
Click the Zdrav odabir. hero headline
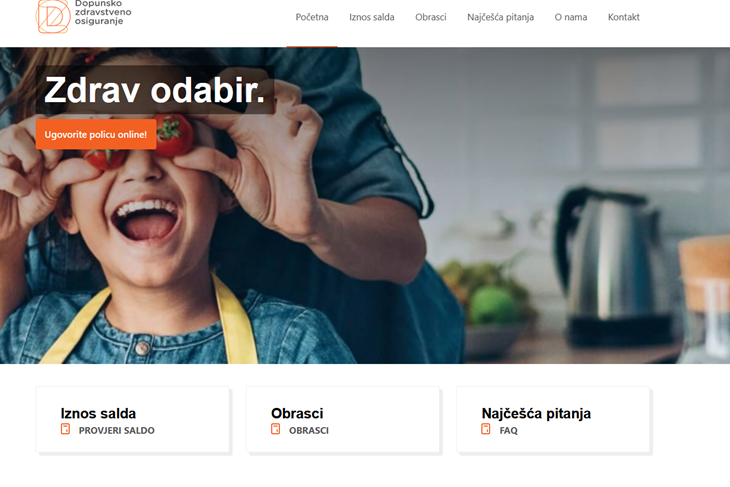155,90
